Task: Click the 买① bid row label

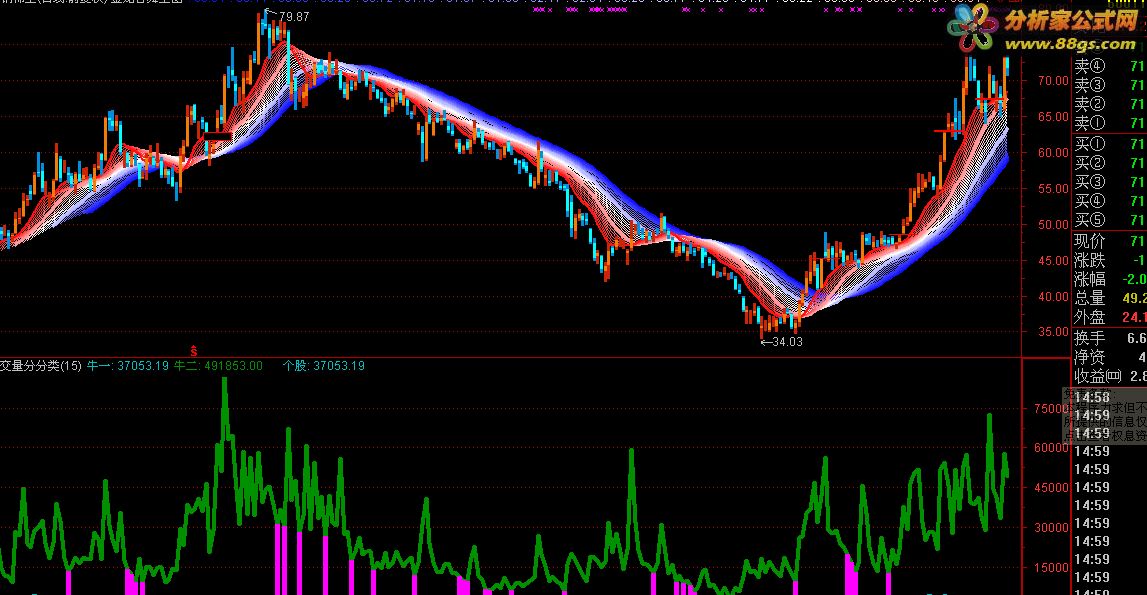Action: click(1089, 144)
